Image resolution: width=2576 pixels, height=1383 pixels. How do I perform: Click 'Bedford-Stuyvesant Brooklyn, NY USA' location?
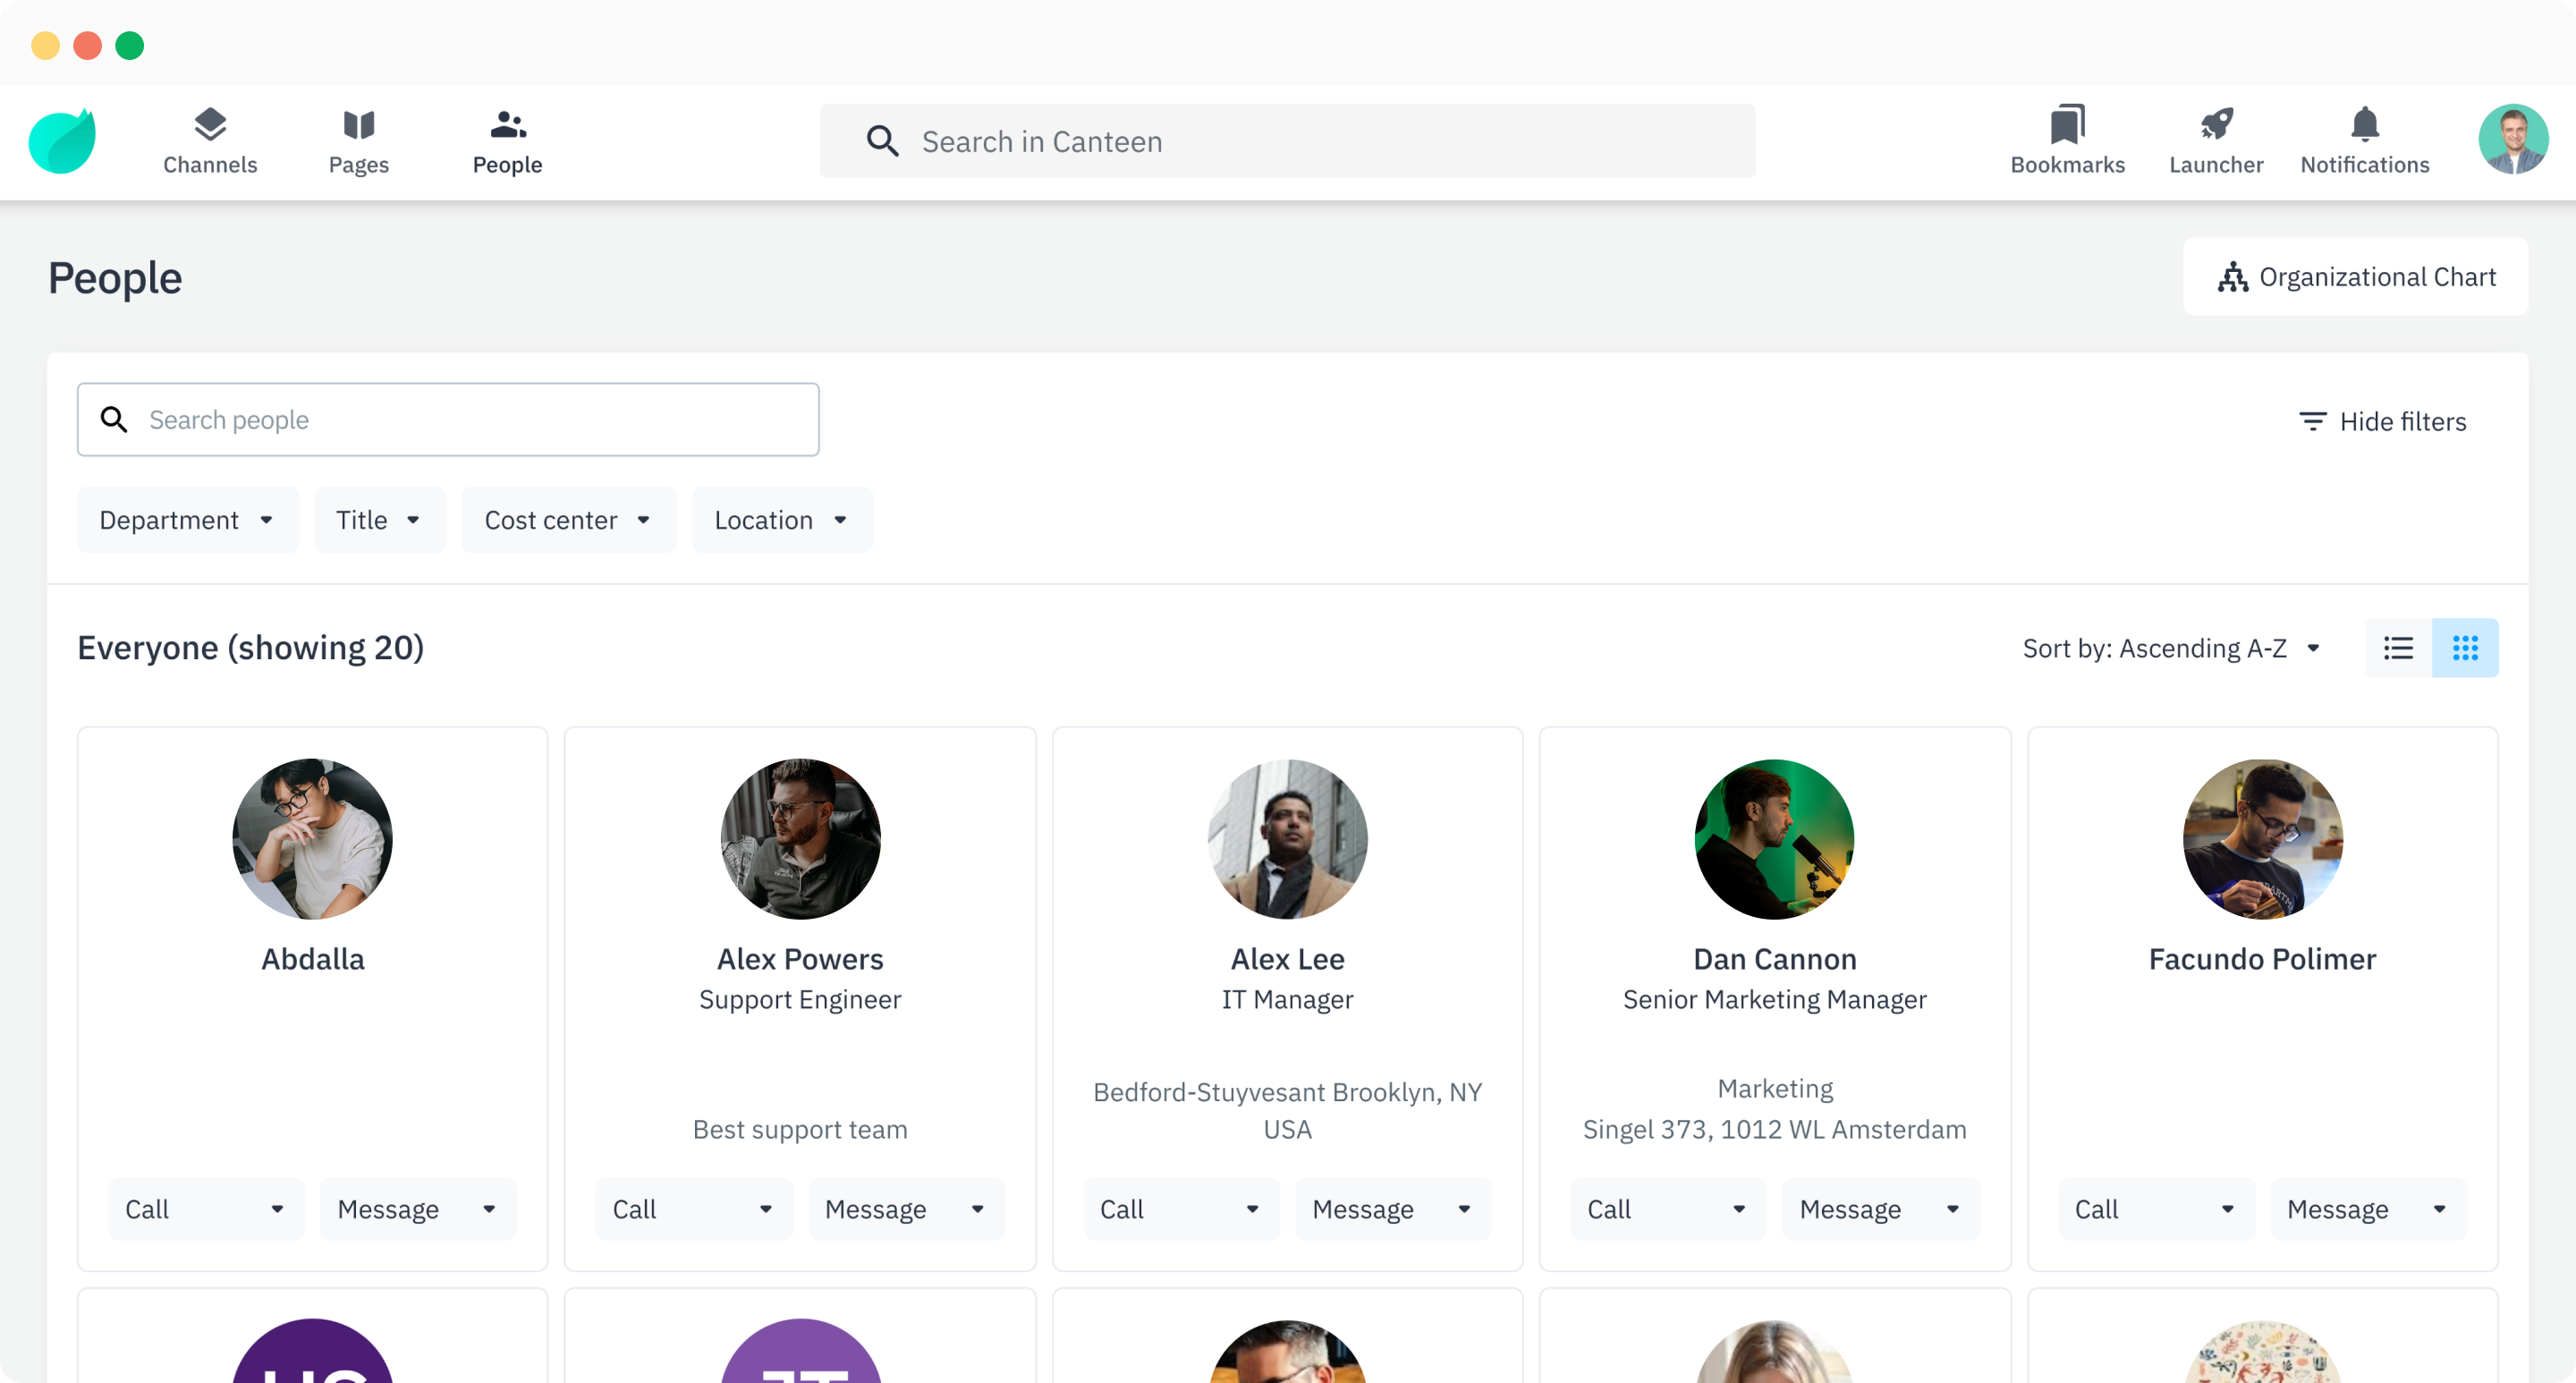[x=1287, y=1111]
